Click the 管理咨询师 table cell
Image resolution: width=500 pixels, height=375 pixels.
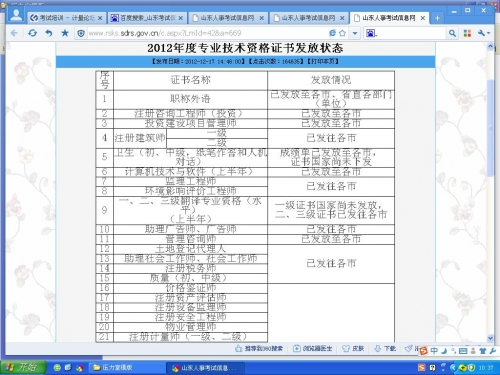[190, 239]
